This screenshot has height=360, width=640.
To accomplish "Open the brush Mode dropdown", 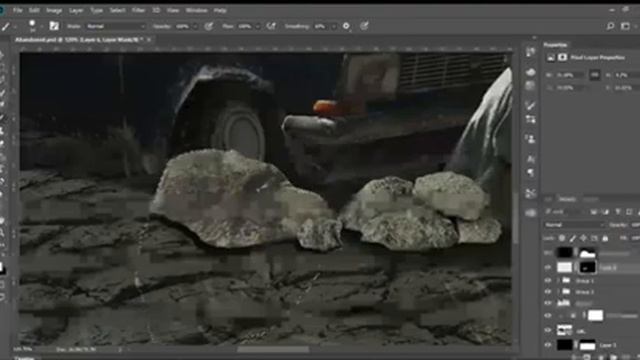I will pos(116,26).
